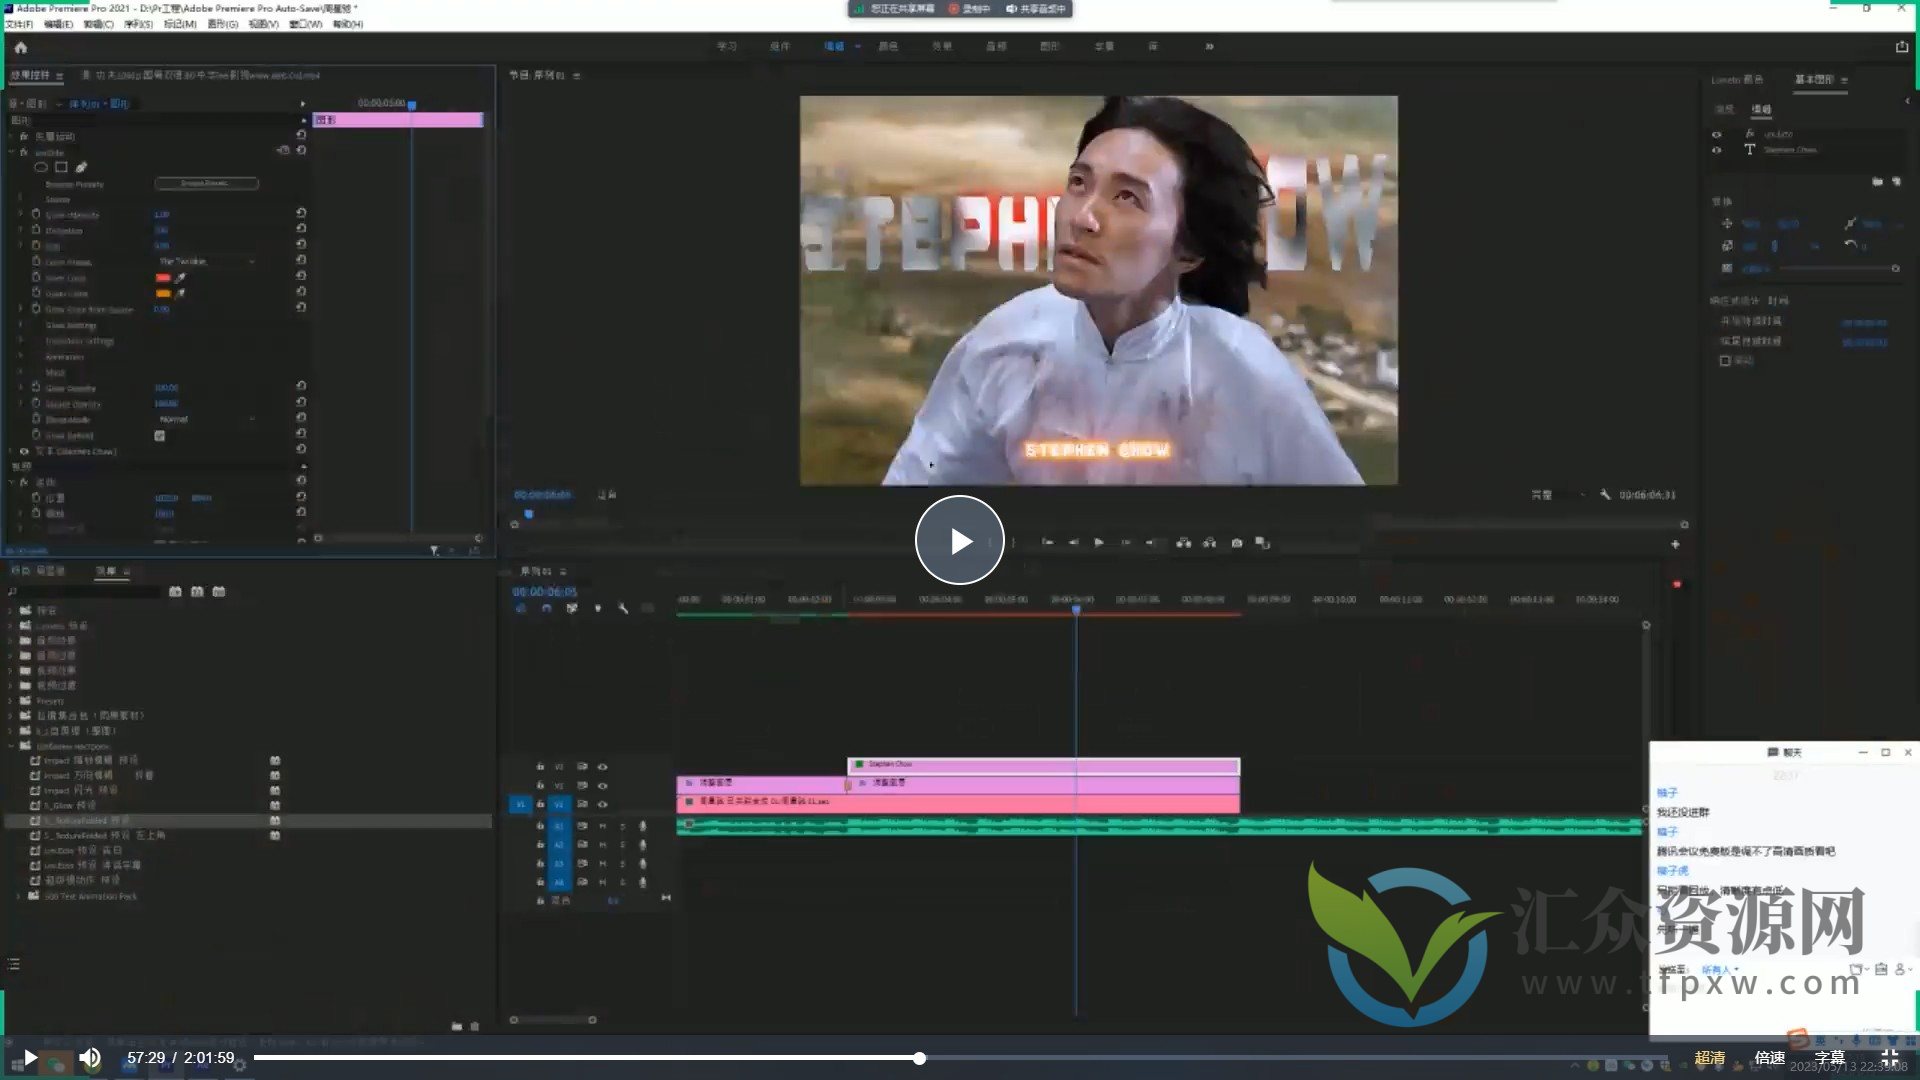
Task: Toggle the top video track eye output
Action: (x=602, y=767)
